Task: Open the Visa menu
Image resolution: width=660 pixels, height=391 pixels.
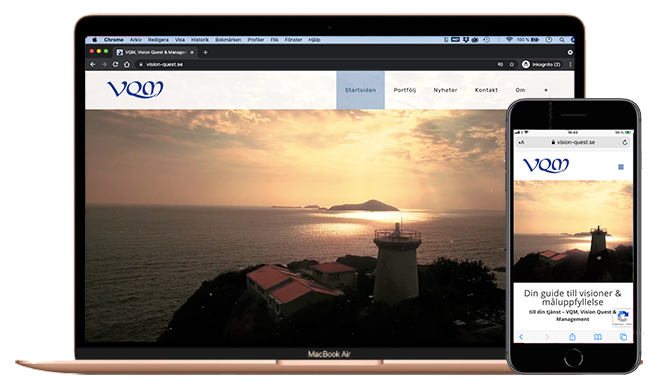Action: (180, 40)
